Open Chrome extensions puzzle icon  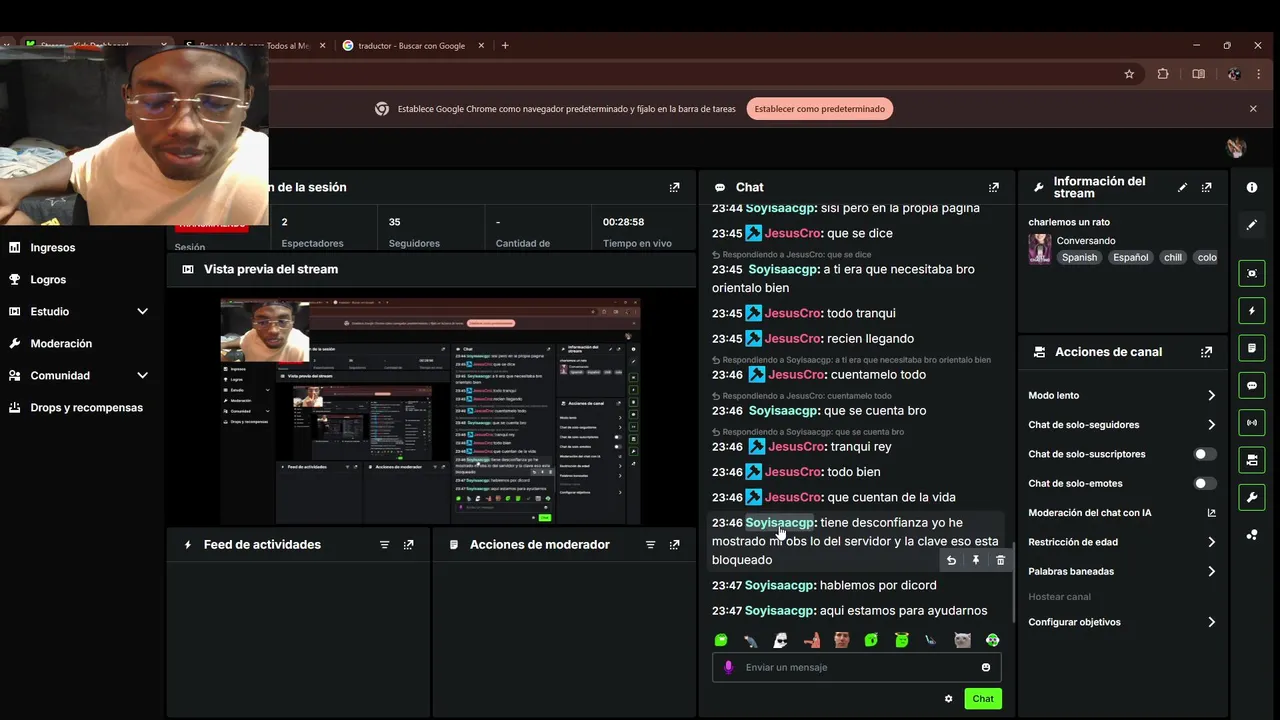click(x=1163, y=74)
